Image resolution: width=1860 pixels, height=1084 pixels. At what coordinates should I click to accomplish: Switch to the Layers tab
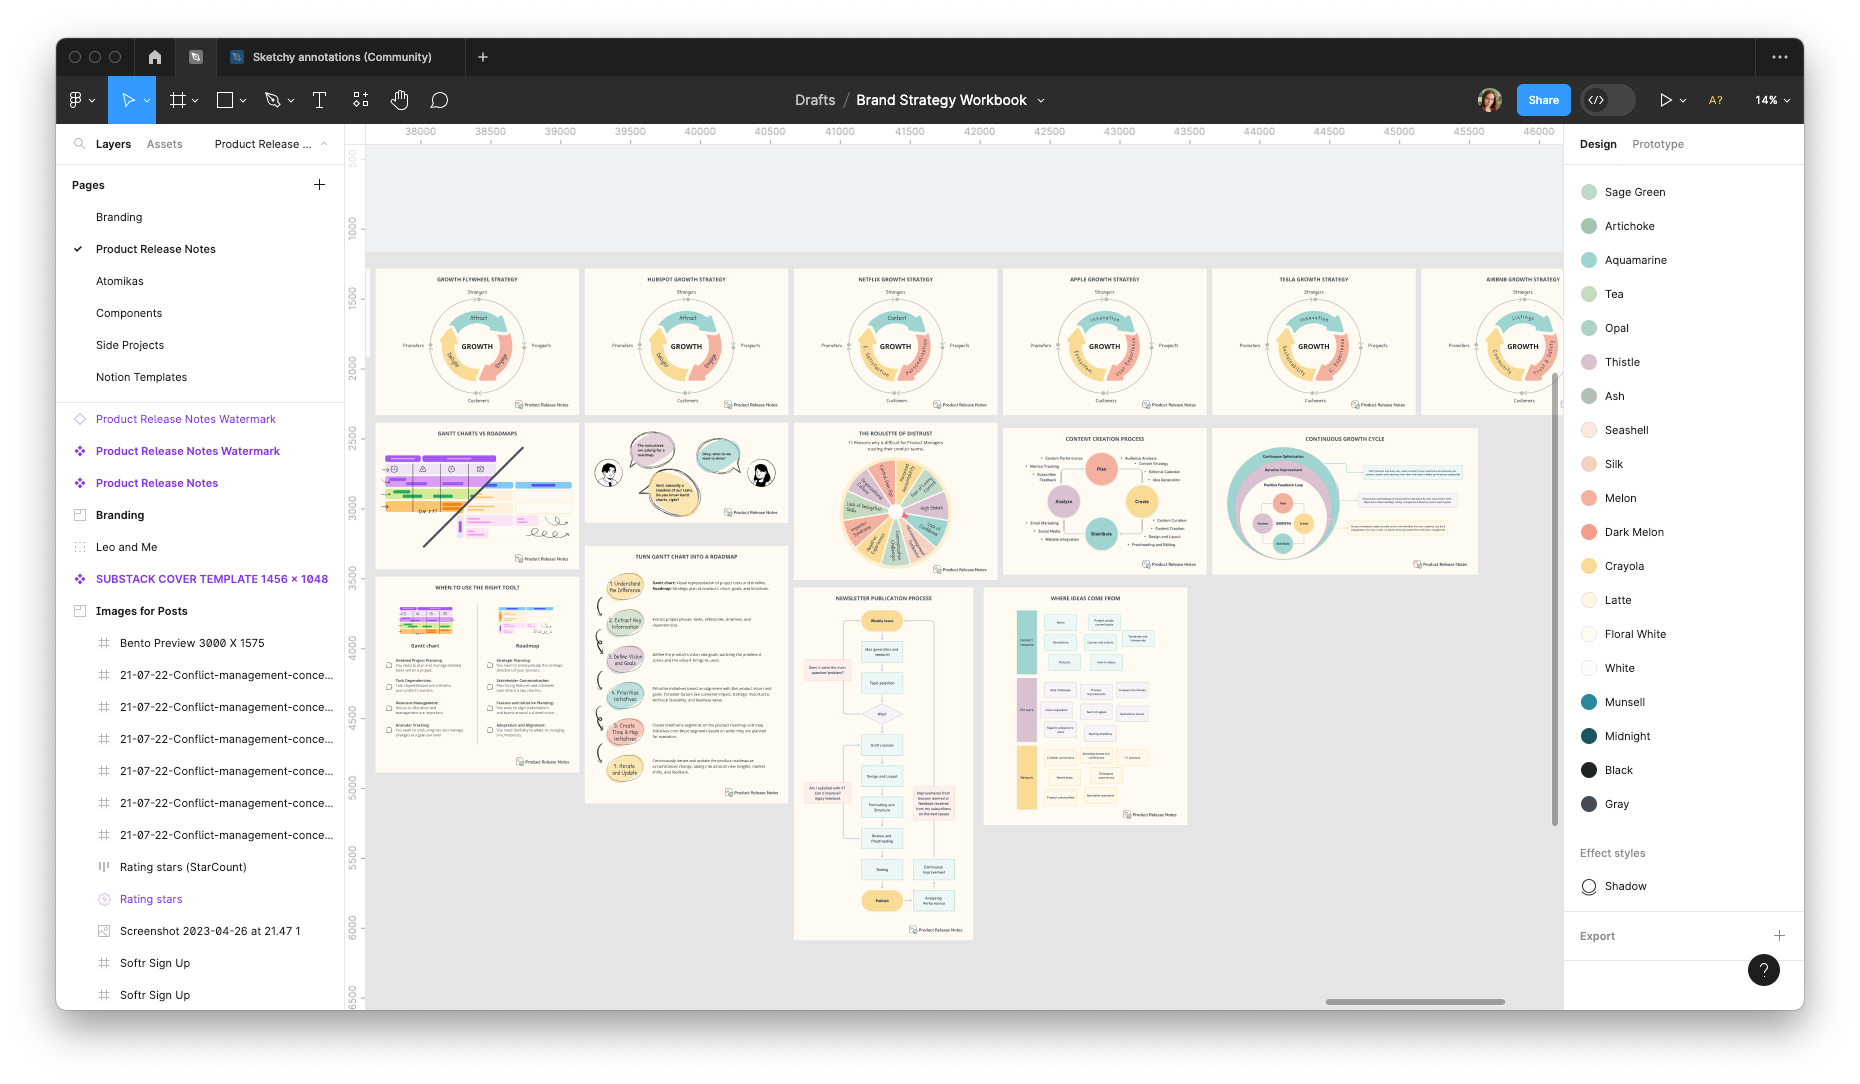point(113,144)
